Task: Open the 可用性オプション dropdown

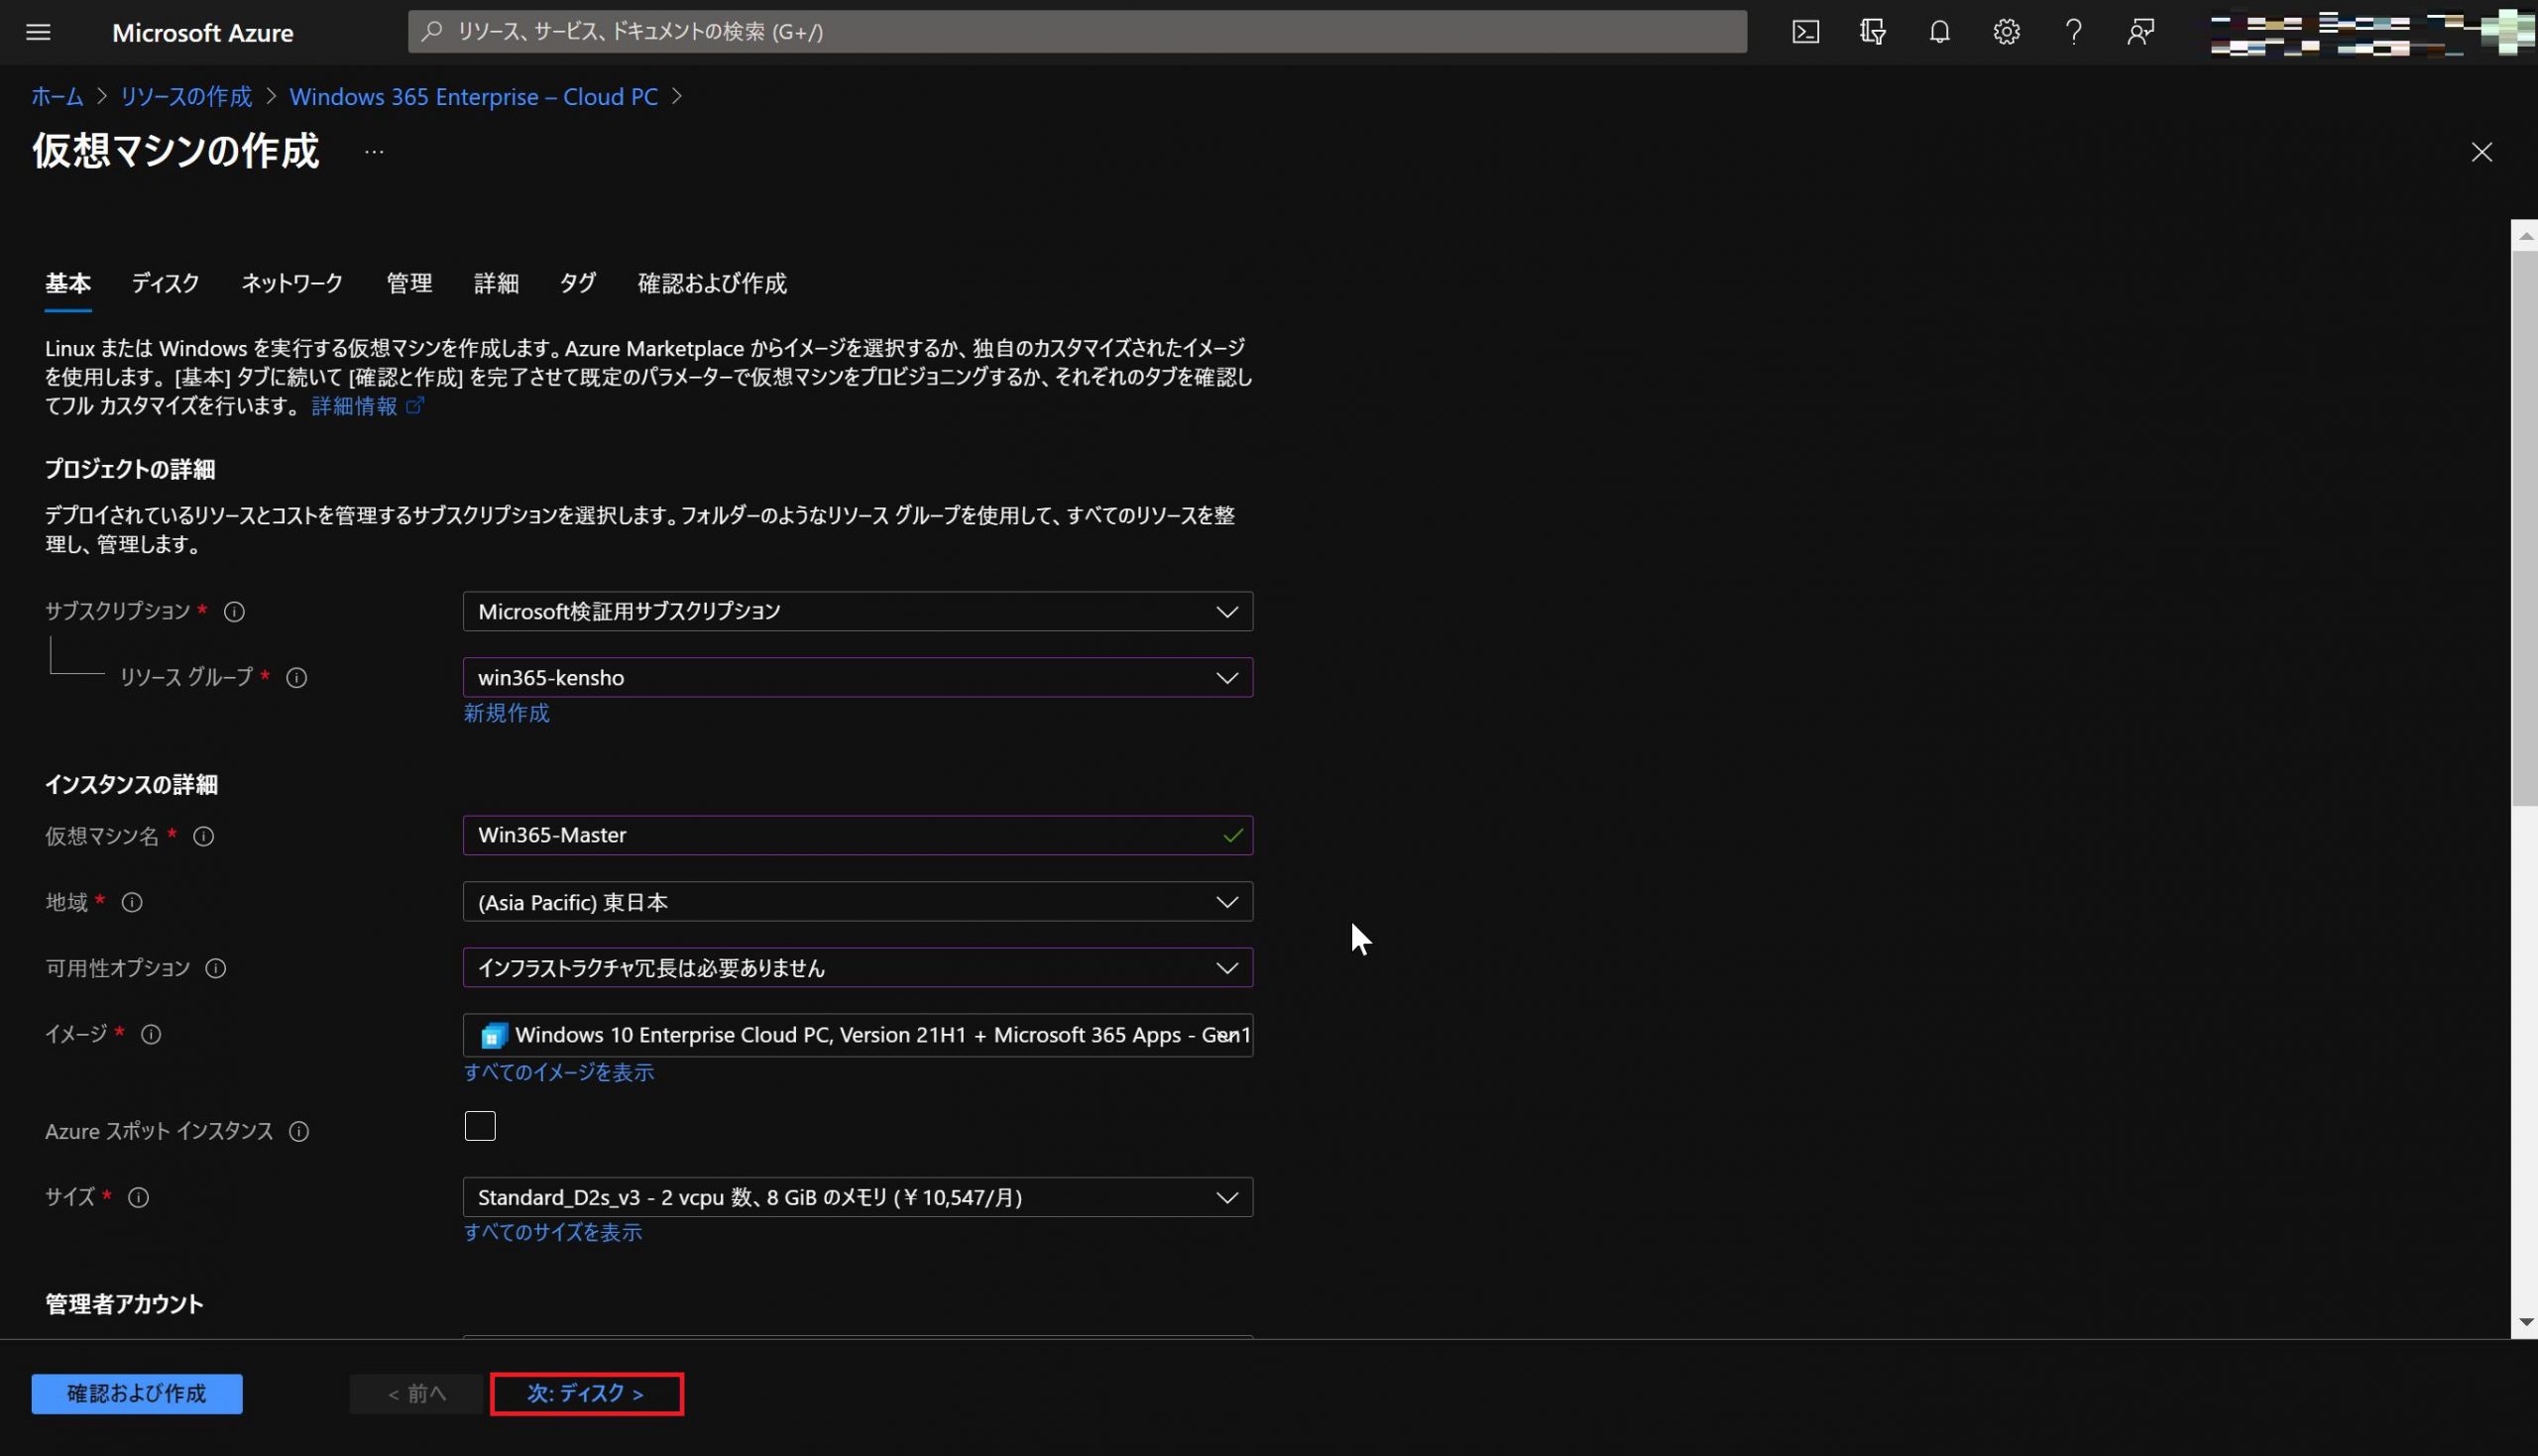Action: [x=857, y=968]
